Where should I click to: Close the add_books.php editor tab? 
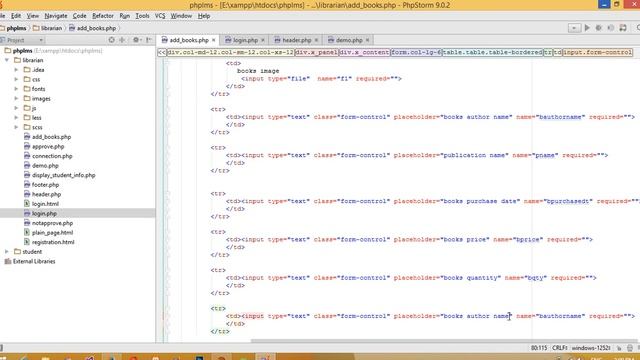point(213,40)
